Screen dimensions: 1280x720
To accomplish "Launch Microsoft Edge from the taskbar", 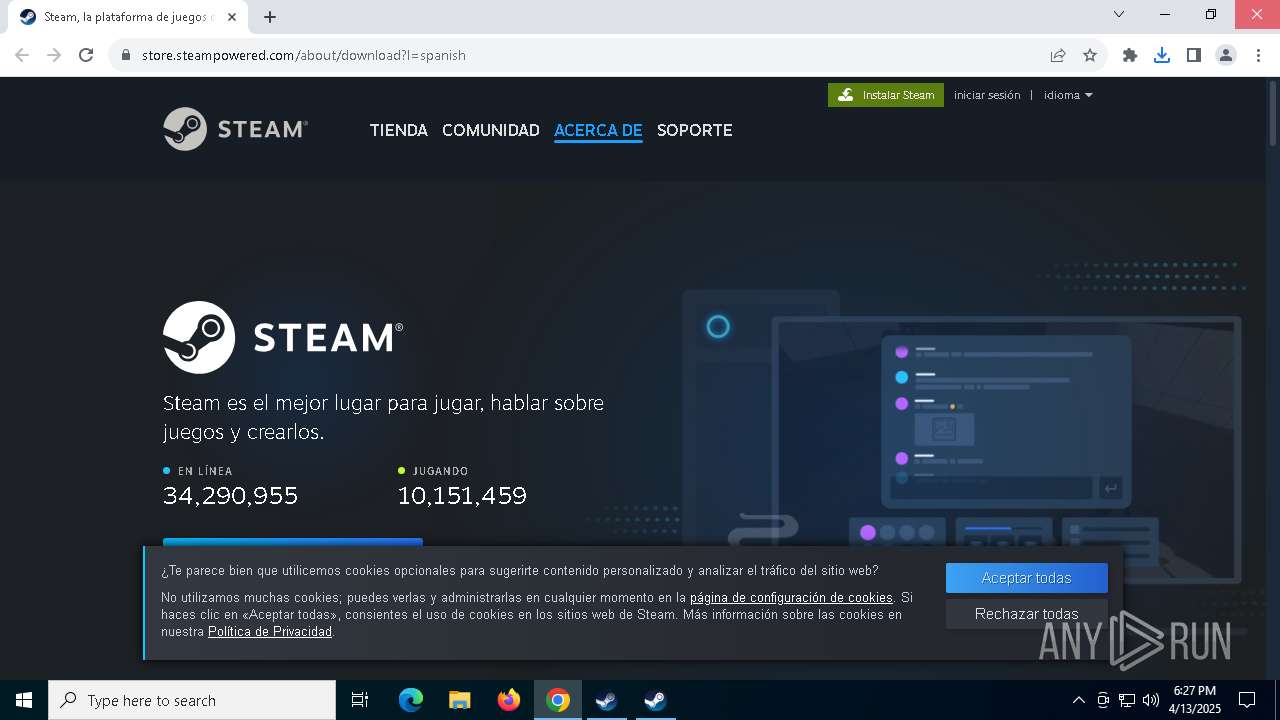I will (411, 700).
